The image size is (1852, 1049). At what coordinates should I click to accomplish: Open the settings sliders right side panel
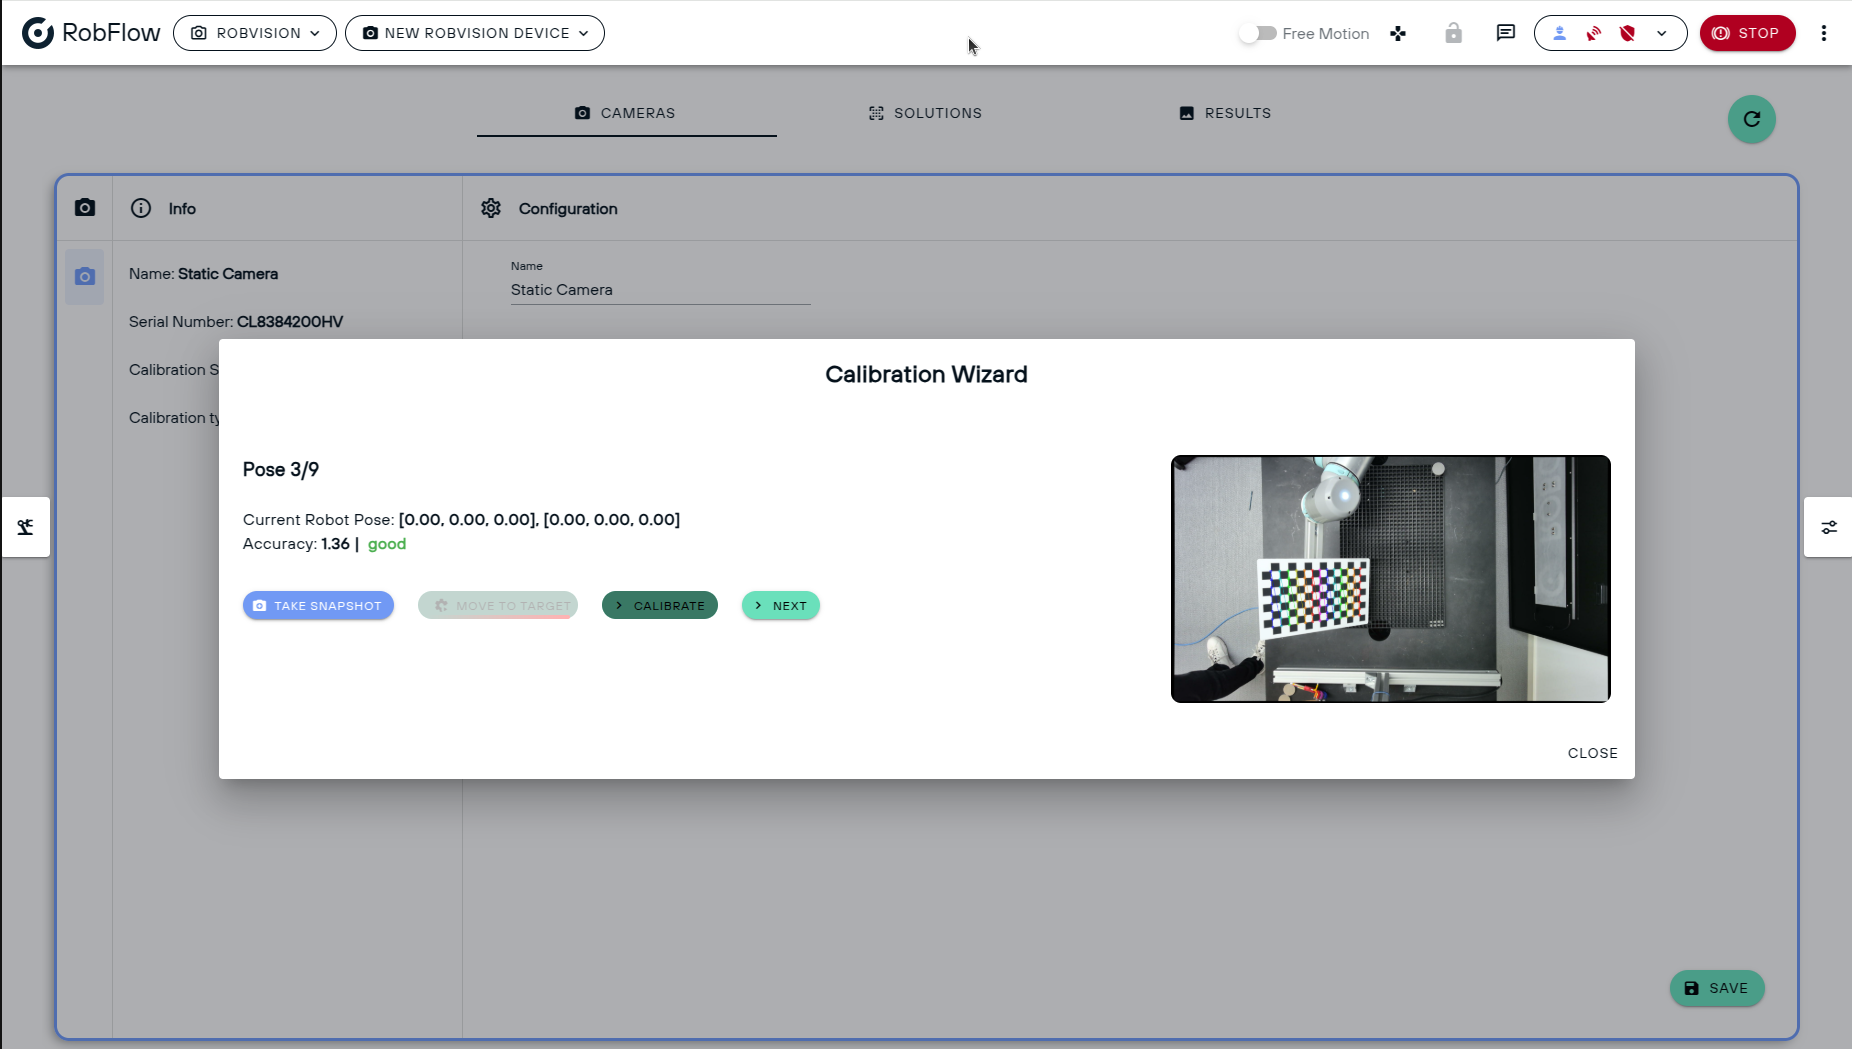tap(1828, 527)
